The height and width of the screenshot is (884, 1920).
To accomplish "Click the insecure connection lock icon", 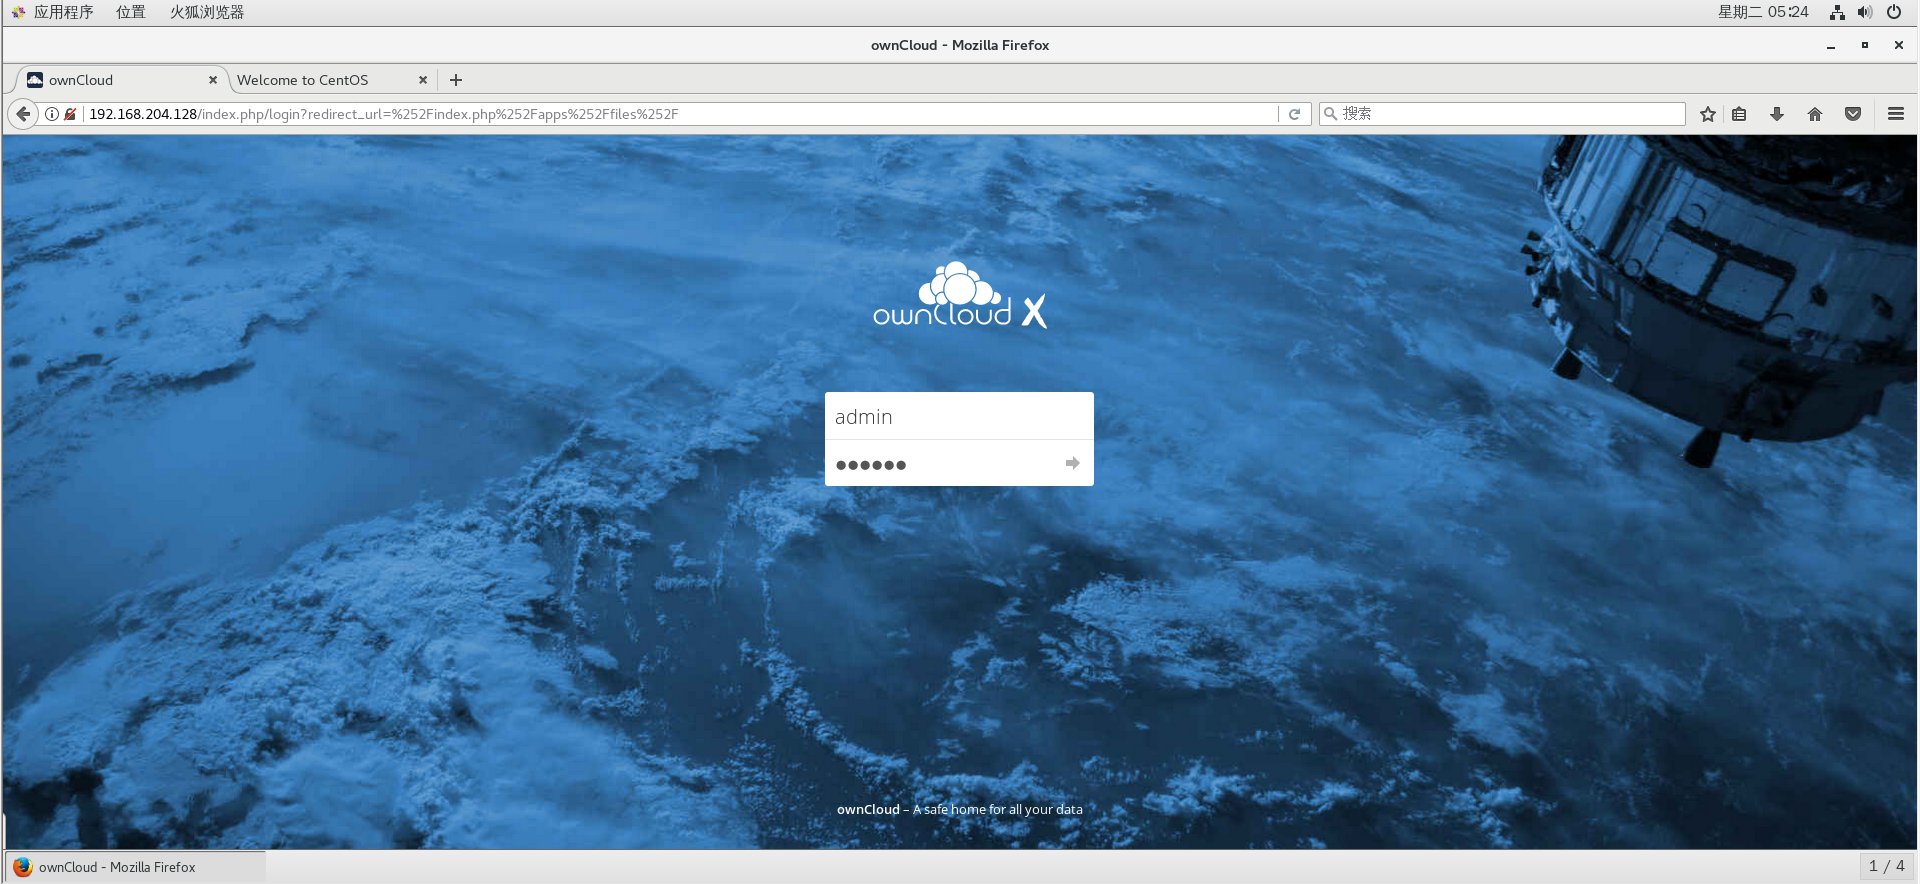I will [x=70, y=114].
